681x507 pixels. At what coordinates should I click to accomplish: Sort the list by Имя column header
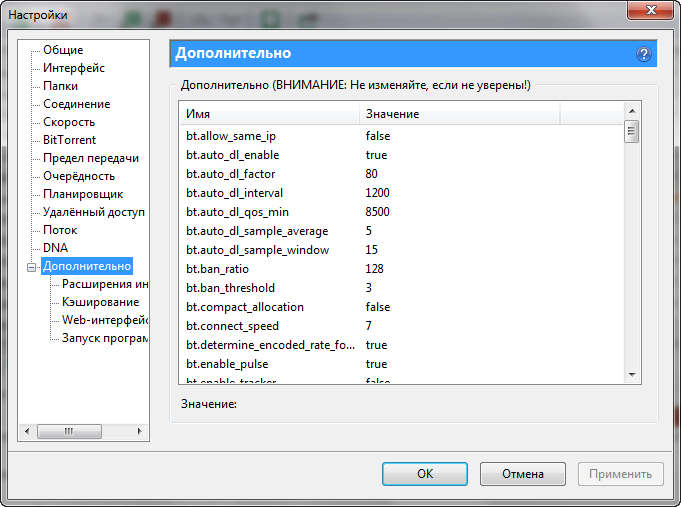(x=268, y=114)
